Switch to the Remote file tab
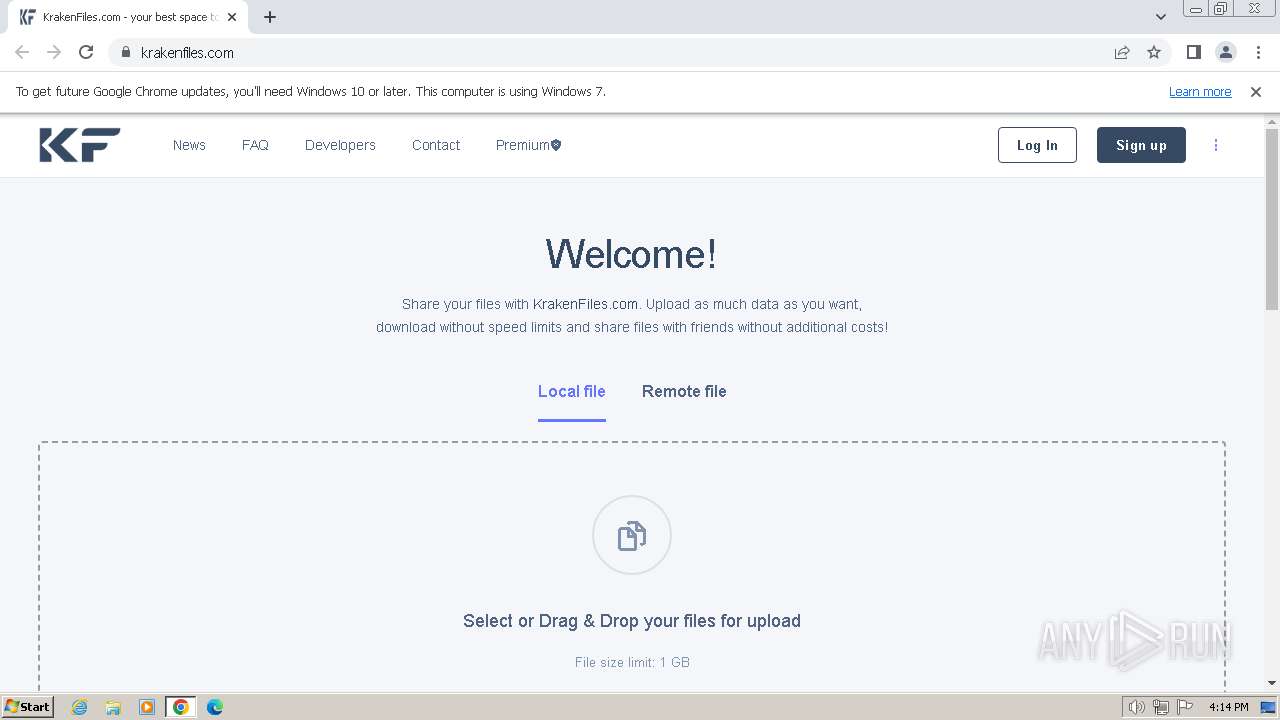This screenshot has width=1280, height=720. 684,391
